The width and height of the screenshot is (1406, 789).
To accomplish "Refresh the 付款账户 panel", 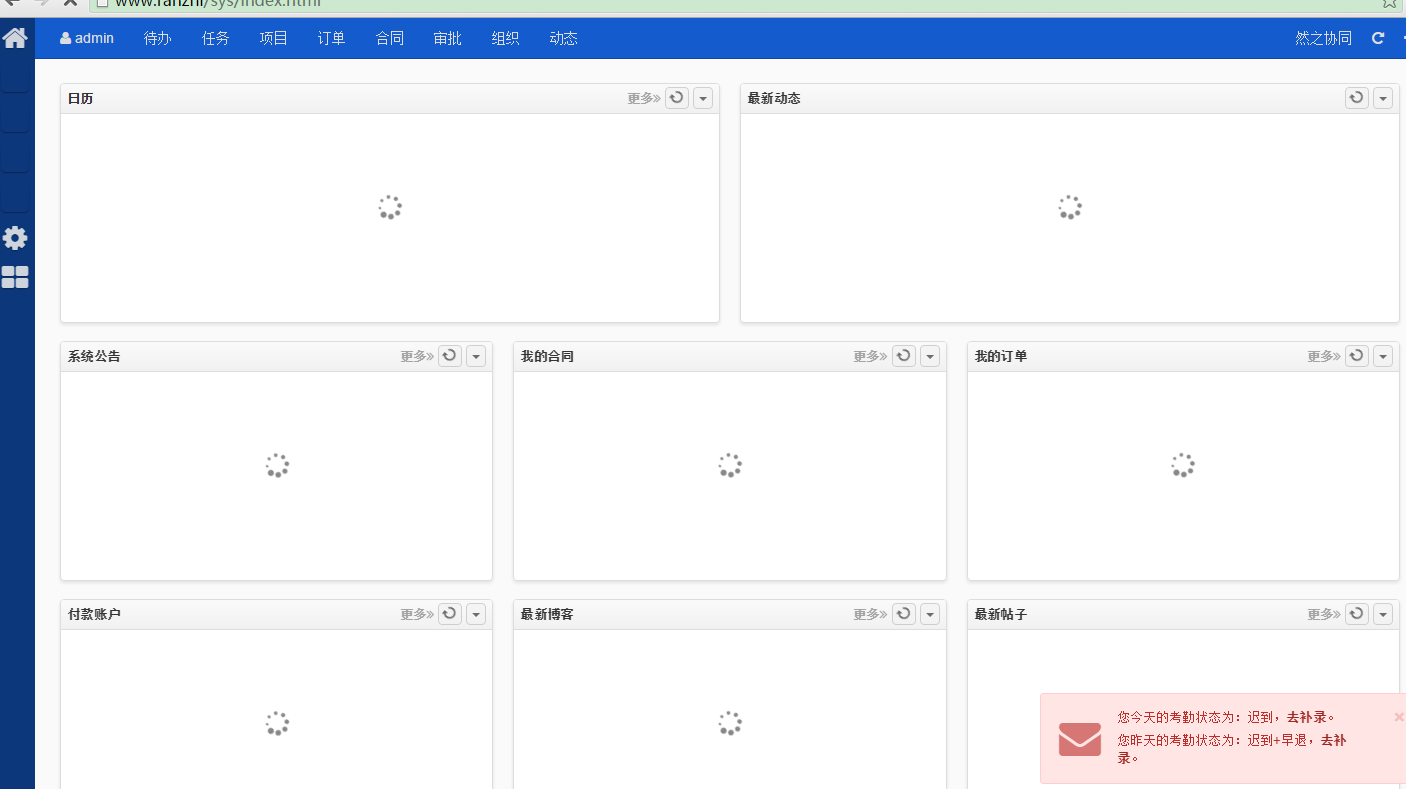I will 450,614.
